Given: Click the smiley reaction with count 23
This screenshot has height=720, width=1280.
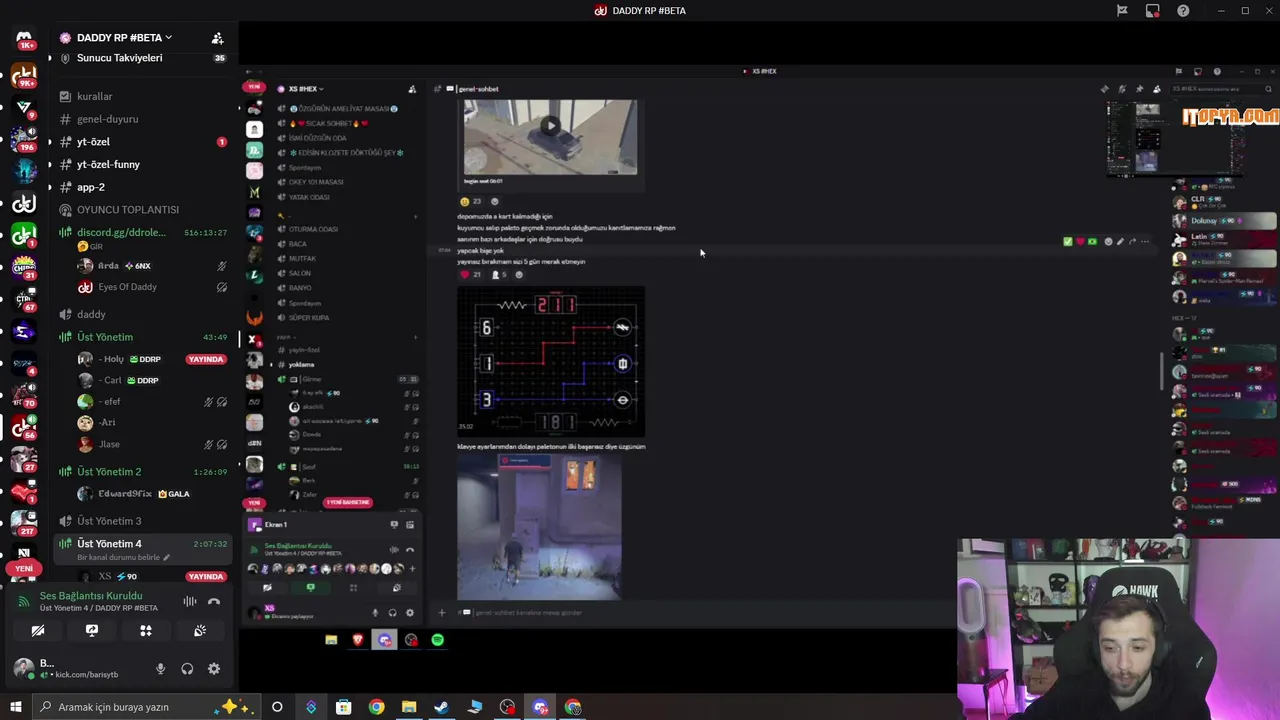Looking at the screenshot, I should pyautogui.click(x=471, y=201).
